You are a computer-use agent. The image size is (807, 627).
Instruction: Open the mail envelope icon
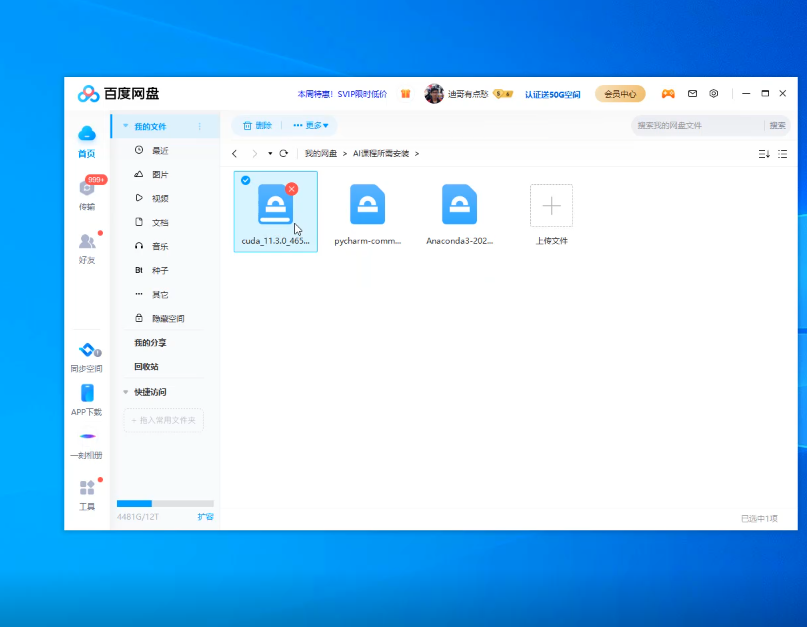692,94
